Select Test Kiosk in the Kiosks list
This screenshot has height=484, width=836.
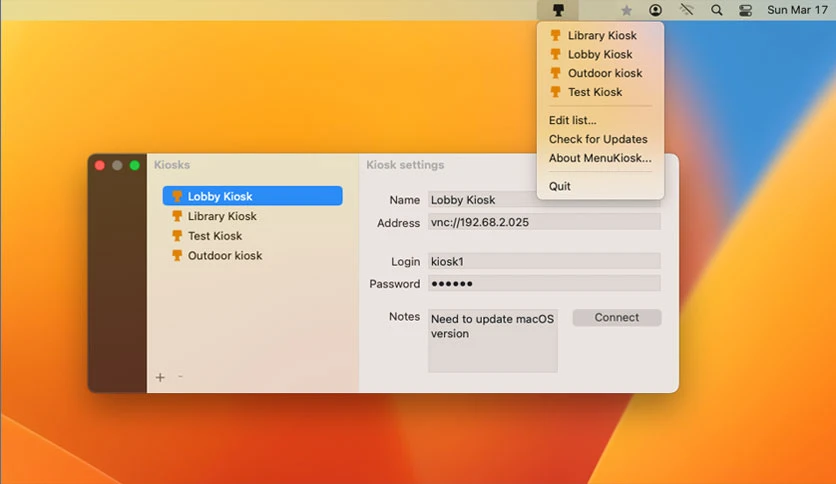tap(252, 236)
